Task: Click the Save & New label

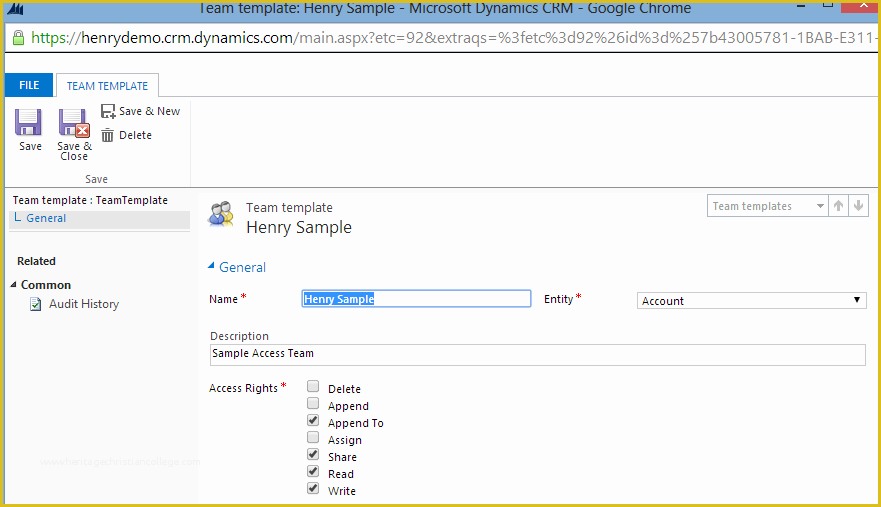Action: (x=149, y=111)
